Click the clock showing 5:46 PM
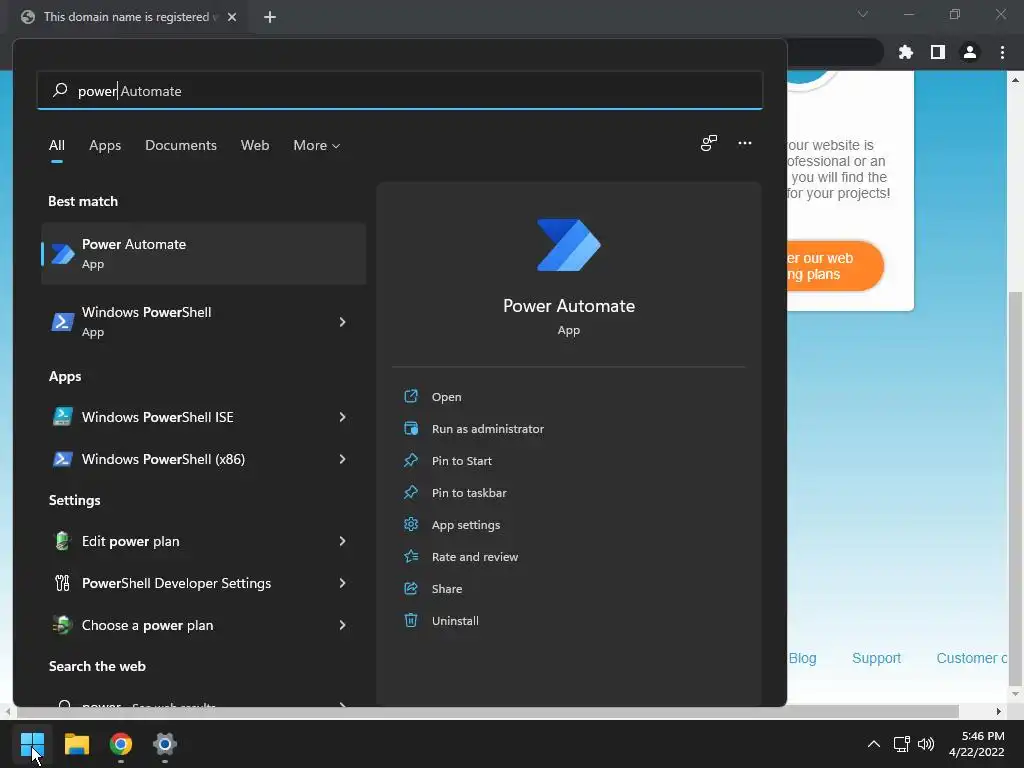The image size is (1024, 768). 983,736
